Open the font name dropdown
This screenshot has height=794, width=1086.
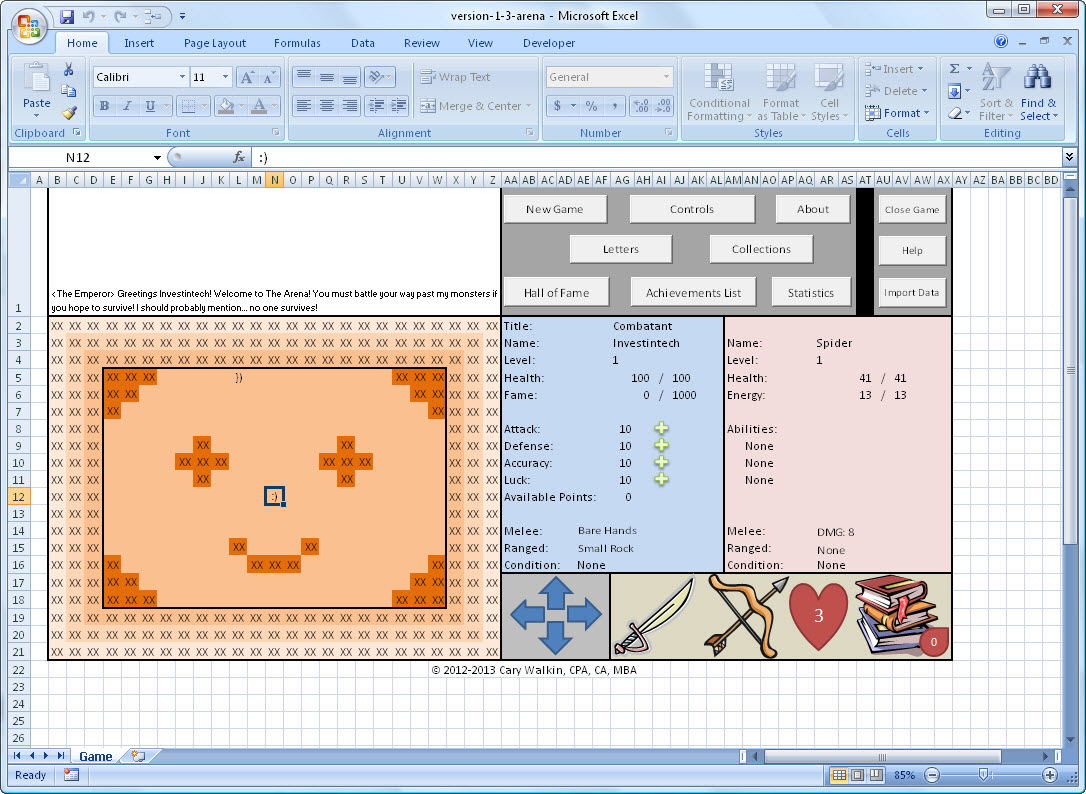[x=182, y=77]
